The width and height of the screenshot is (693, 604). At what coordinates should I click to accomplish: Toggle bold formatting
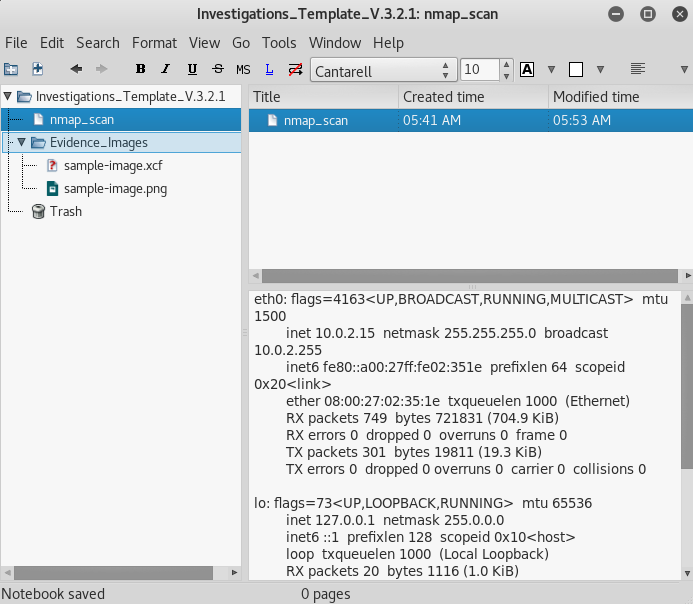tap(140, 69)
